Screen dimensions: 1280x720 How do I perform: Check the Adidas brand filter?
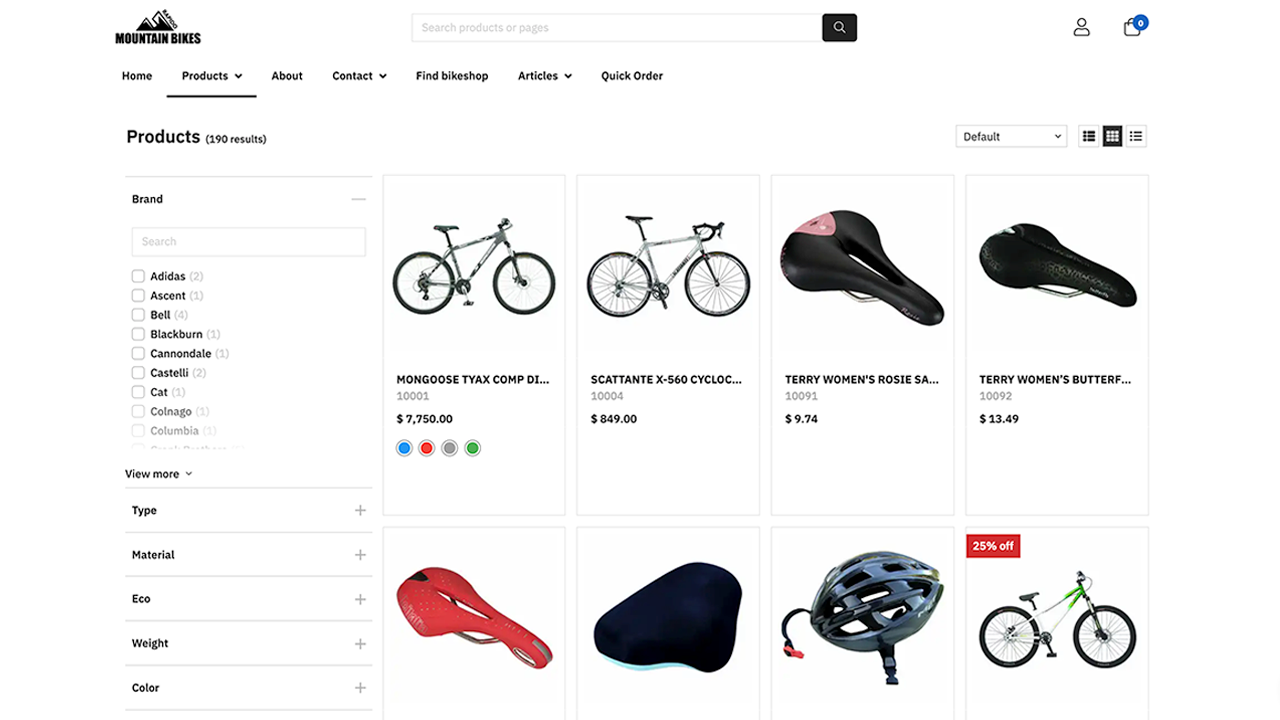pyautogui.click(x=137, y=276)
